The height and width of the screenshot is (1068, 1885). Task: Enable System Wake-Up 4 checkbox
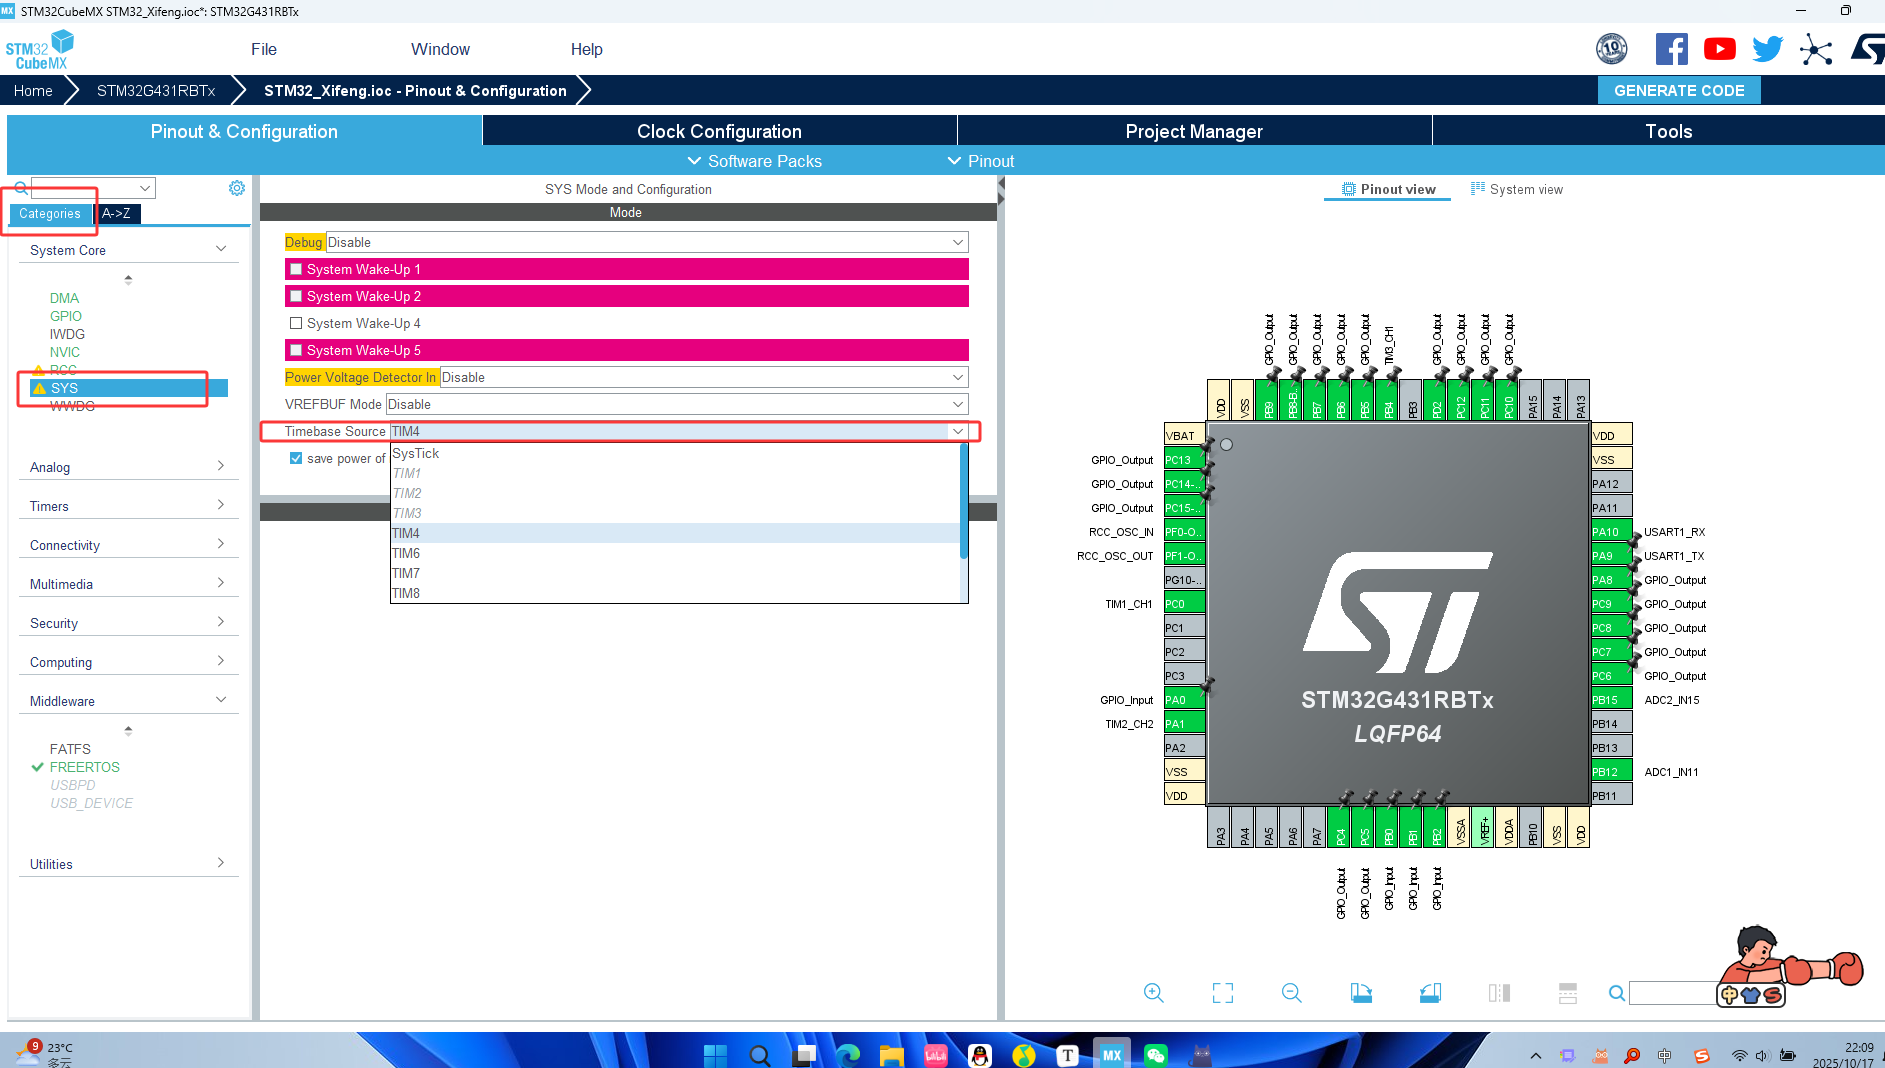(x=296, y=323)
